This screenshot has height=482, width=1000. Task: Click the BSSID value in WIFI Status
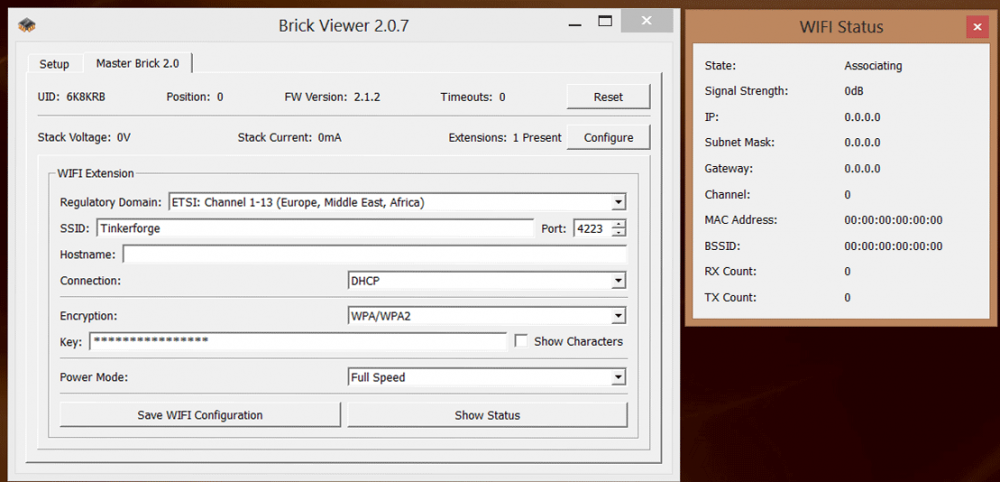point(893,246)
